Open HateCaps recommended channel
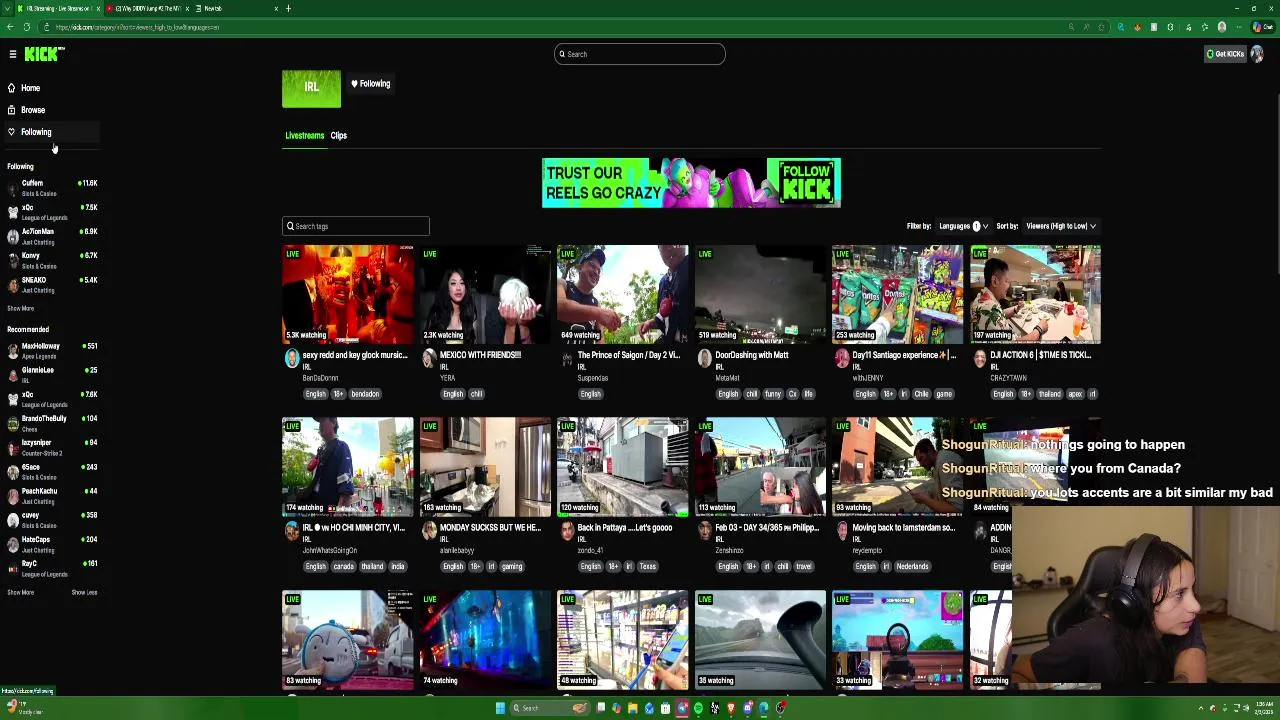The height and width of the screenshot is (720, 1280). 50,544
